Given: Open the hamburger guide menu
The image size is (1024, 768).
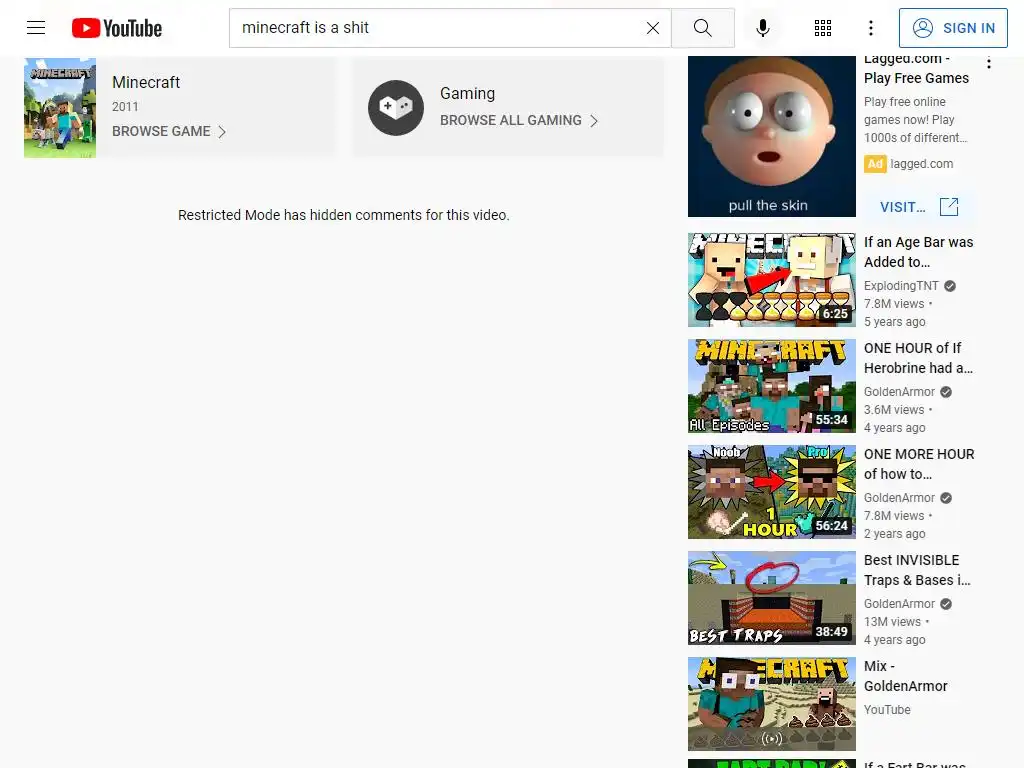Looking at the screenshot, I should pyautogui.click(x=36, y=27).
